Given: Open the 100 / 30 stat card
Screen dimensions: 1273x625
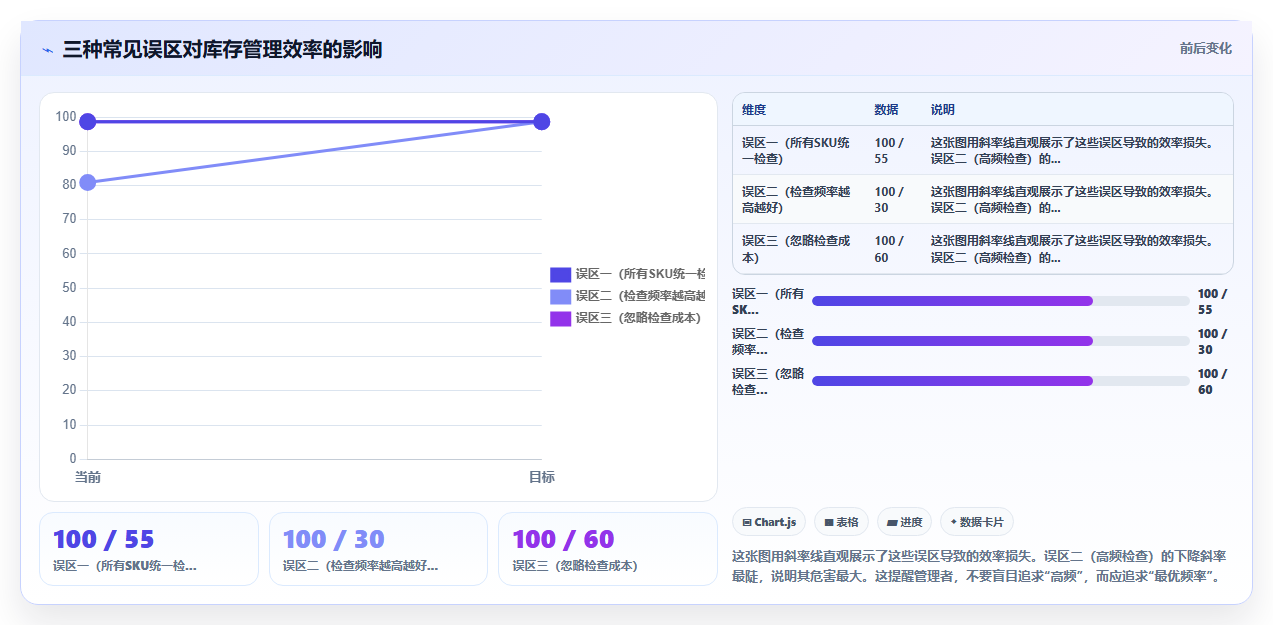Looking at the screenshot, I should point(378,549).
